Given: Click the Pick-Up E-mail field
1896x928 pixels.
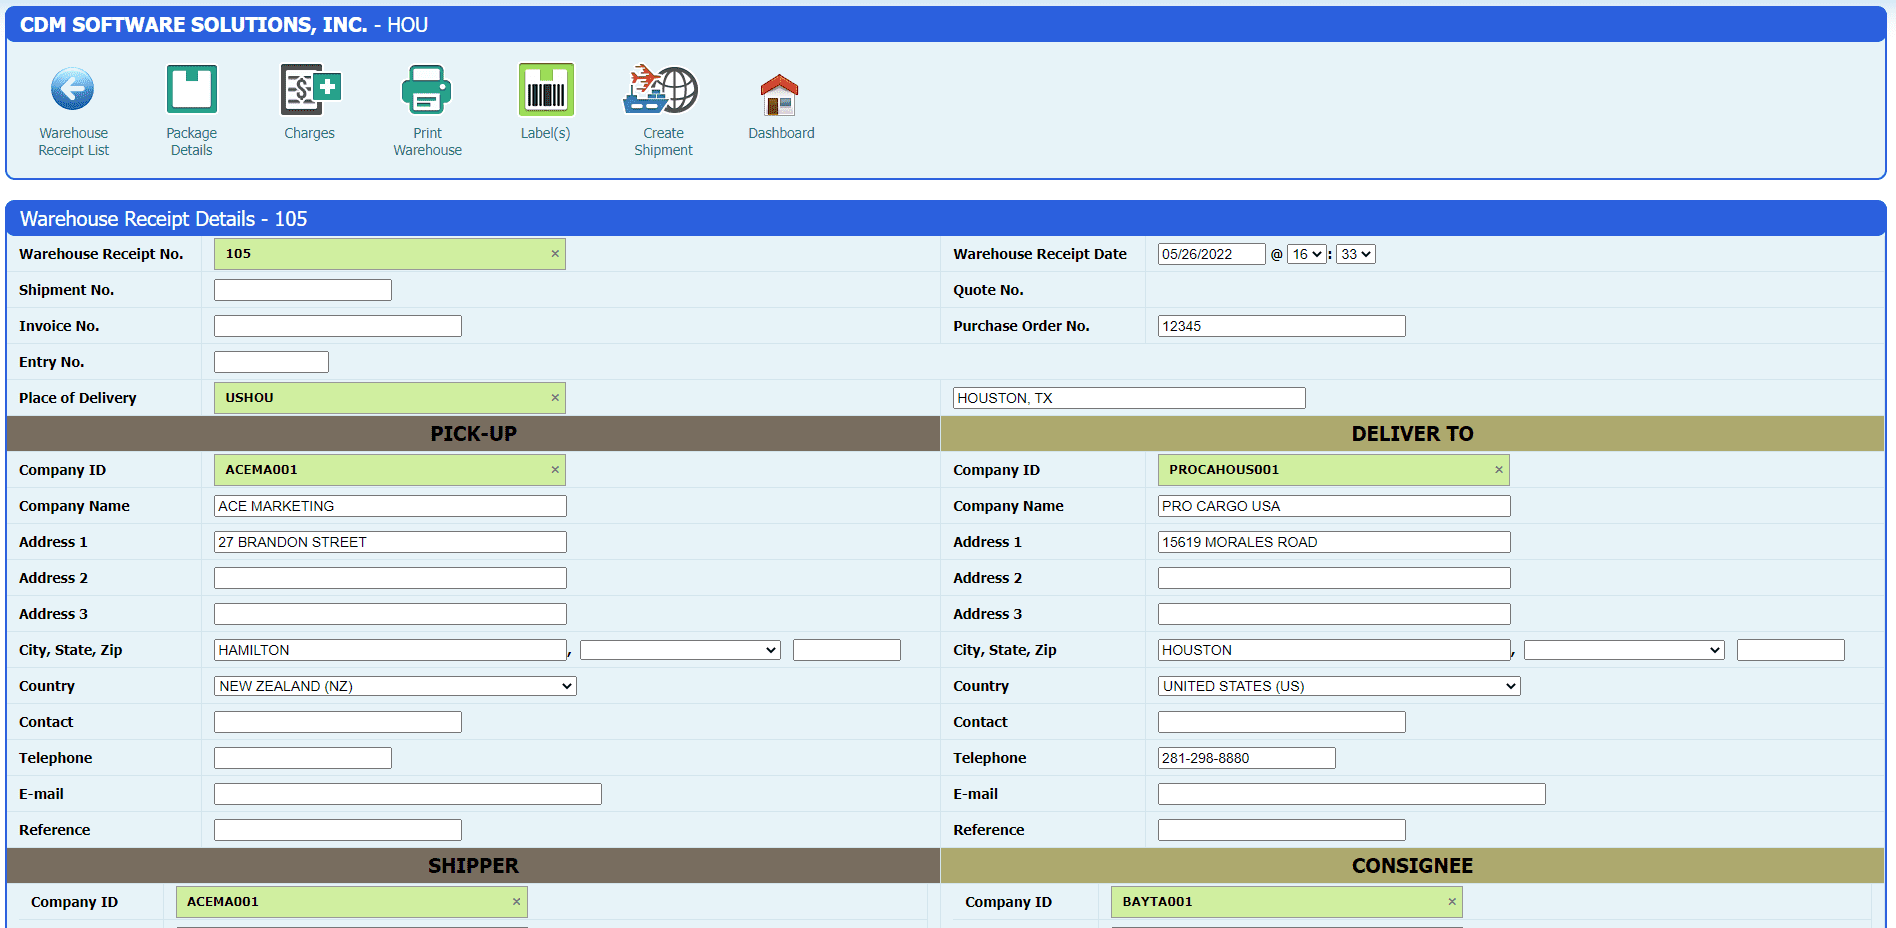Looking at the screenshot, I should coord(408,794).
